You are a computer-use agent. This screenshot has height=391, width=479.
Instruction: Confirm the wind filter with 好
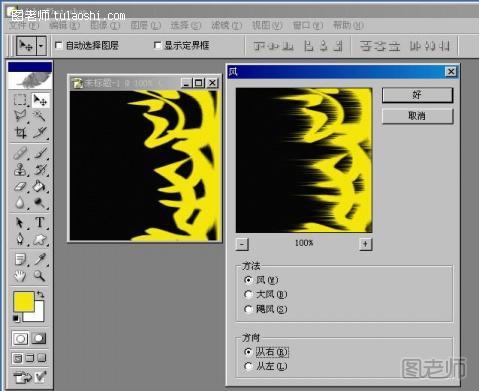[417, 95]
